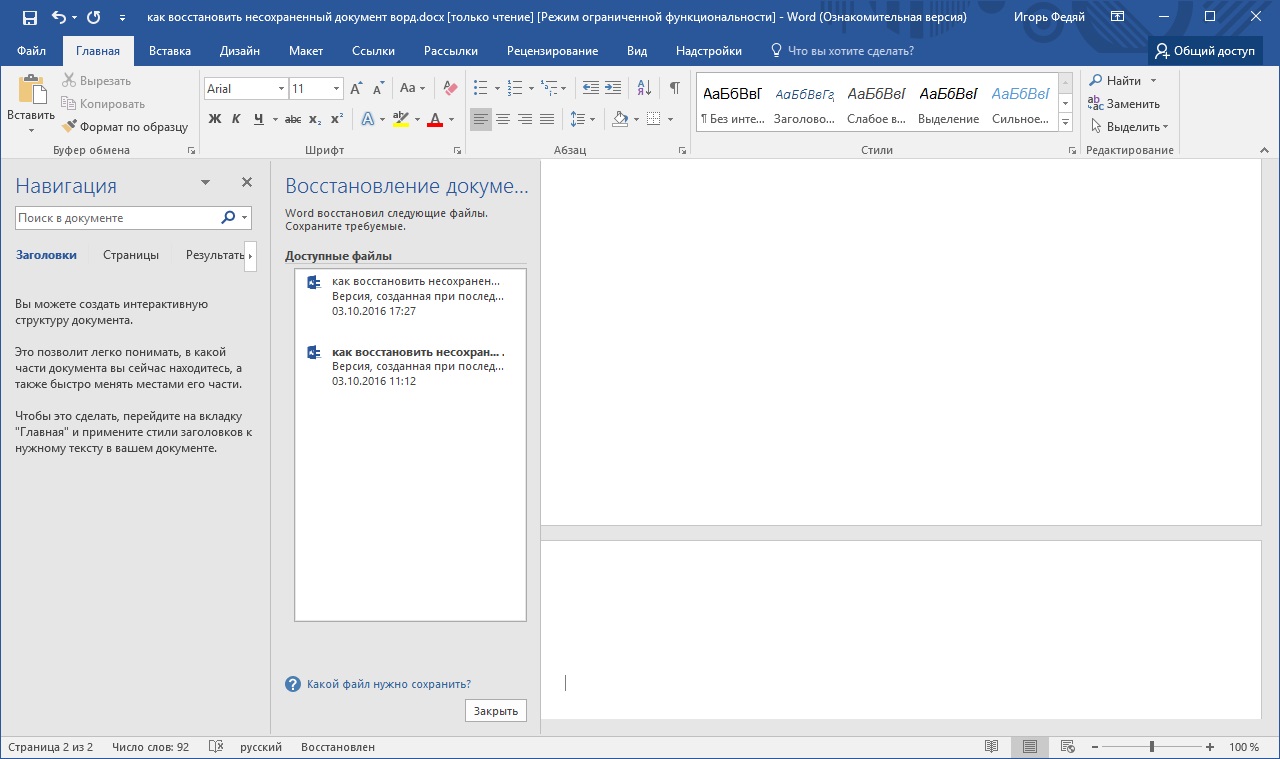Switch to the Вставка tab
Viewport: 1280px width, 759px height.
170,51
